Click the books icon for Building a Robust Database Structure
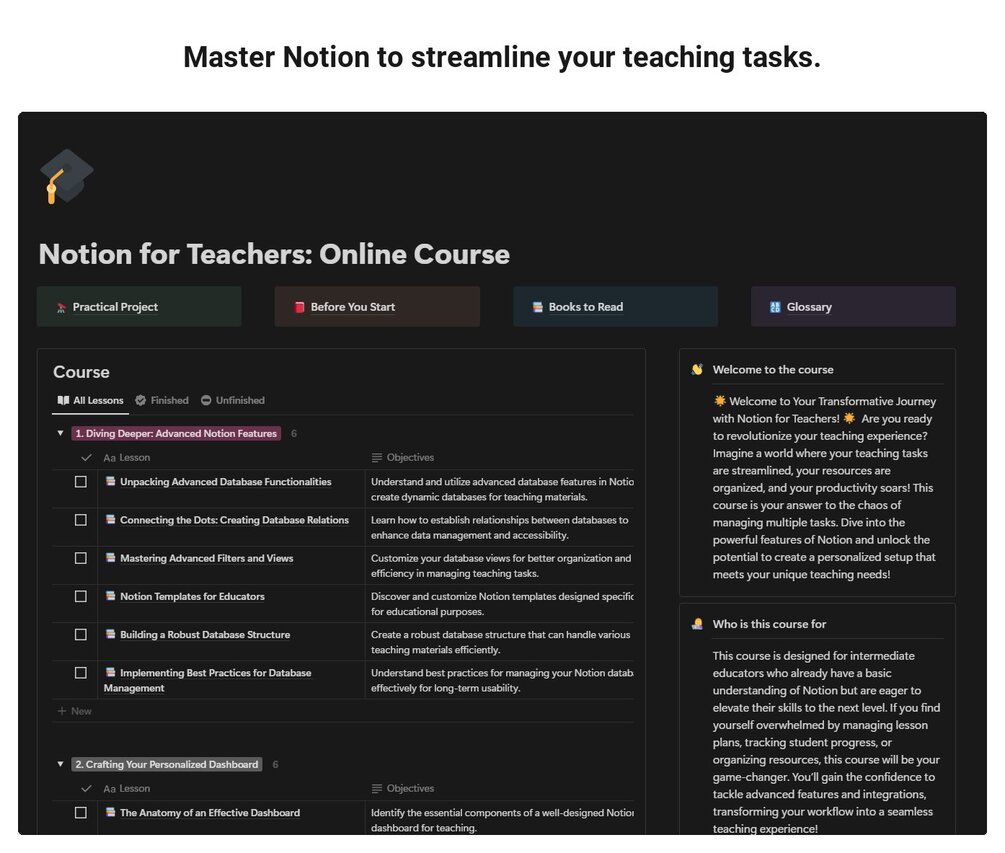The image size is (1005, 853). (x=110, y=634)
